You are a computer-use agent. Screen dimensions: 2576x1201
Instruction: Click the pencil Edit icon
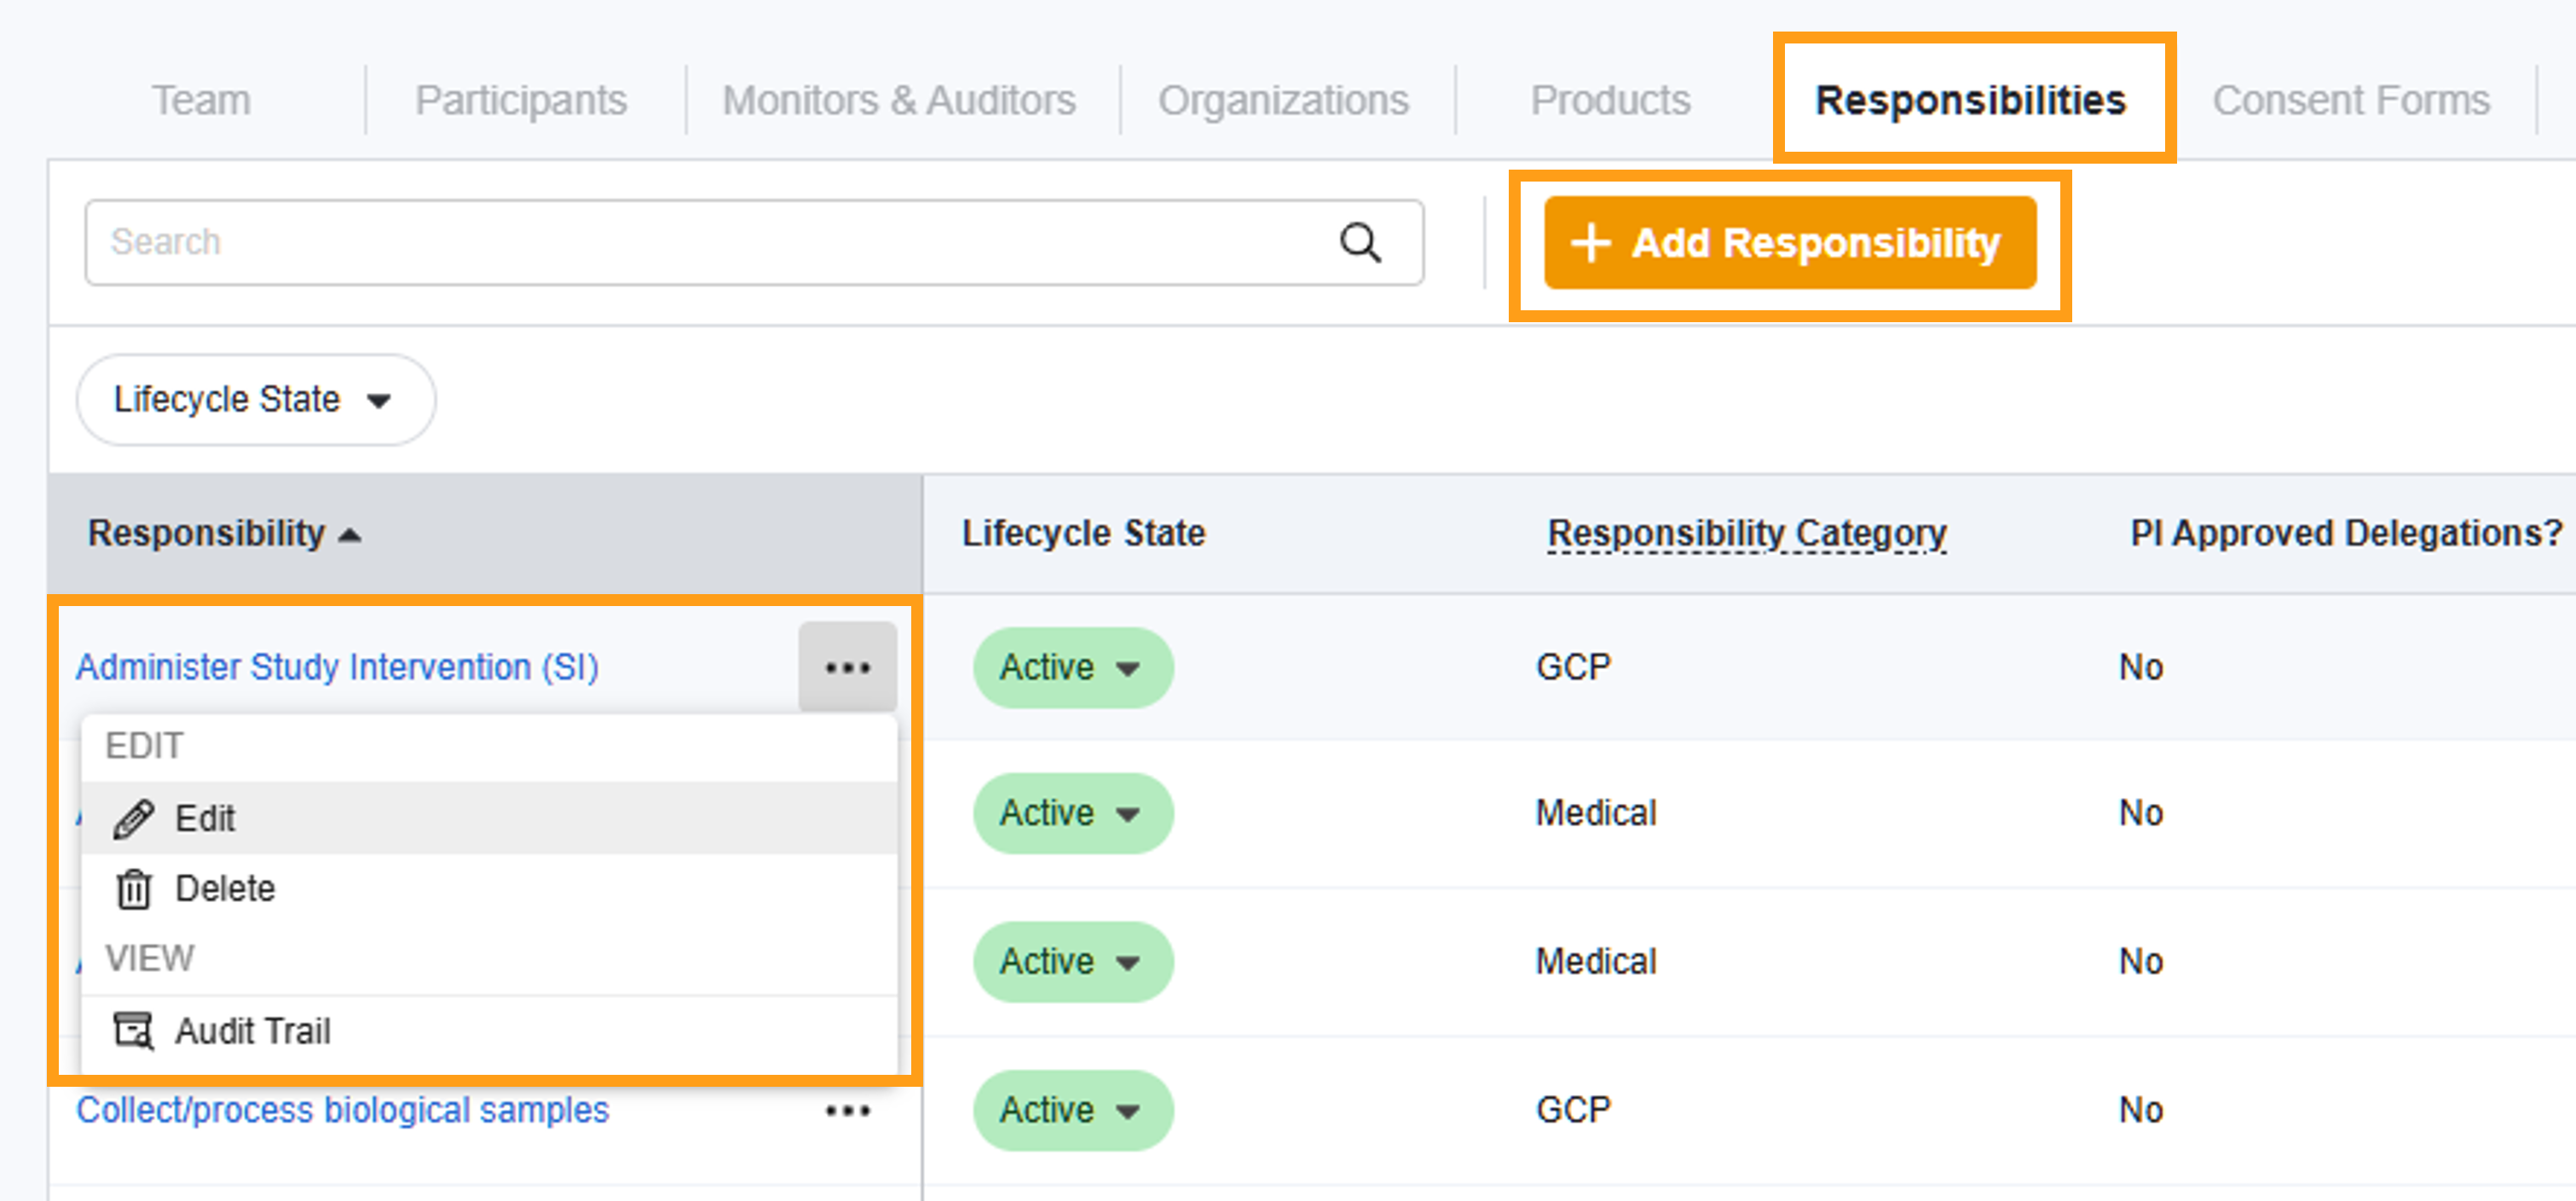tap(133, 818)
